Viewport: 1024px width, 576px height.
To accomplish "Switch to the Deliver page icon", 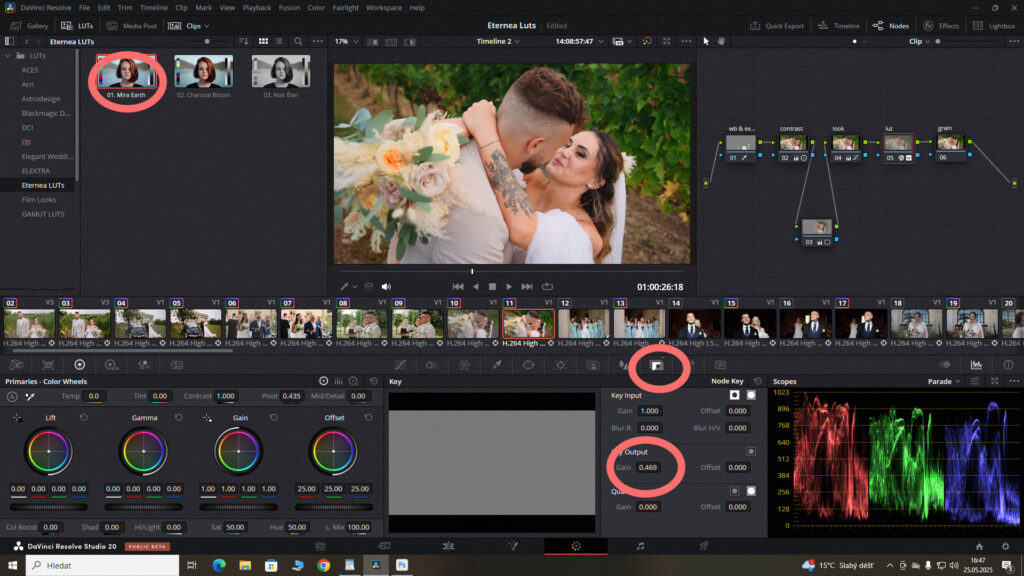I will (703, 546).
